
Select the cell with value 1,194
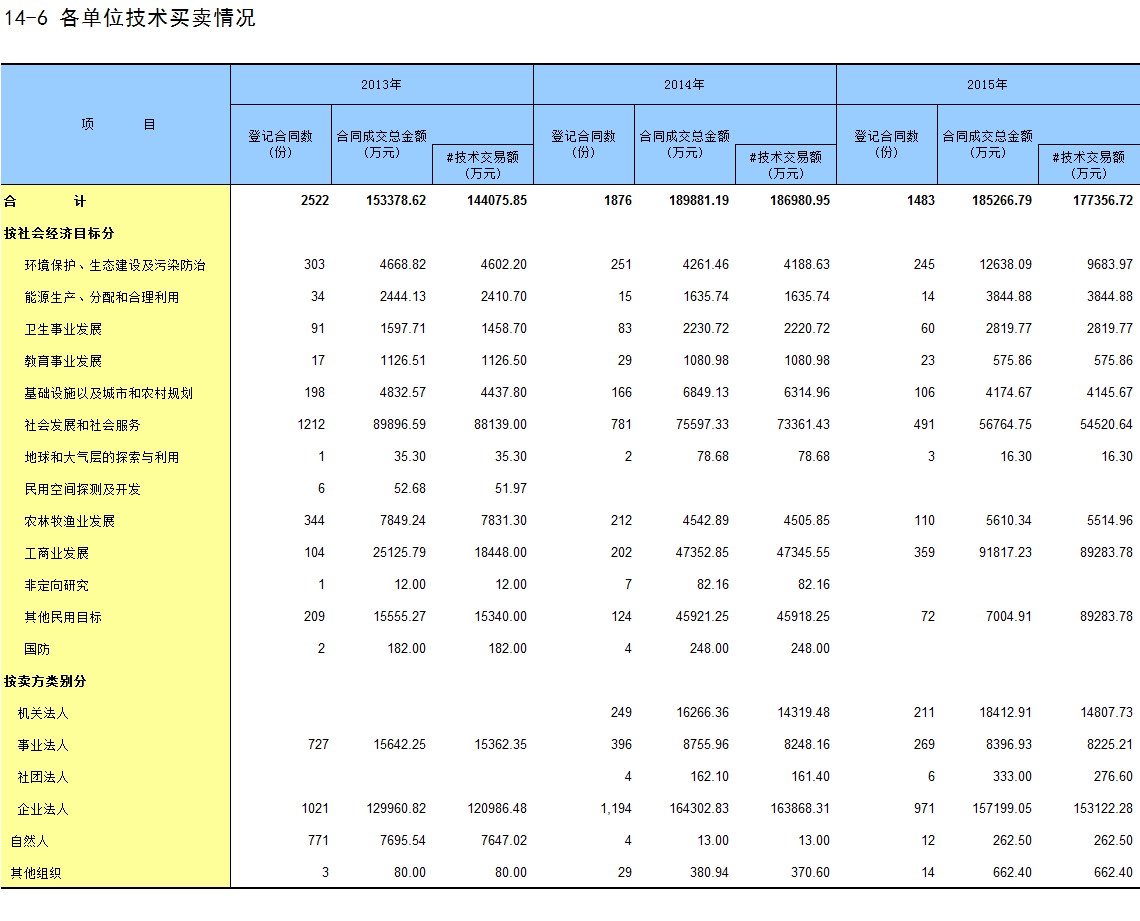point(616,809)
